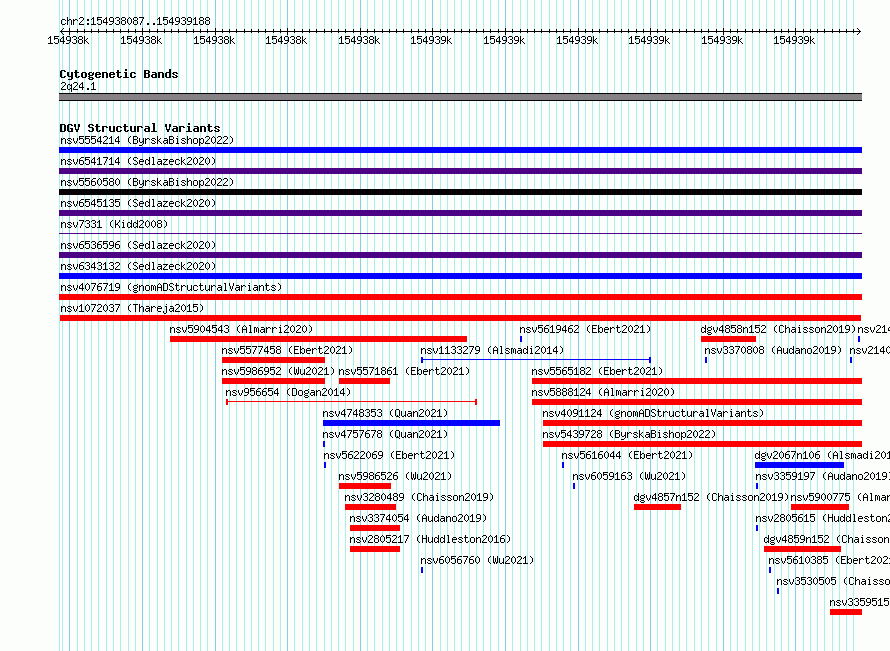Image resolution: width=890 pixels, height=651 pixels.
Task: Click the gray 2q24.1 cytogenetic band bar
Action: click(x=460, y=97)
